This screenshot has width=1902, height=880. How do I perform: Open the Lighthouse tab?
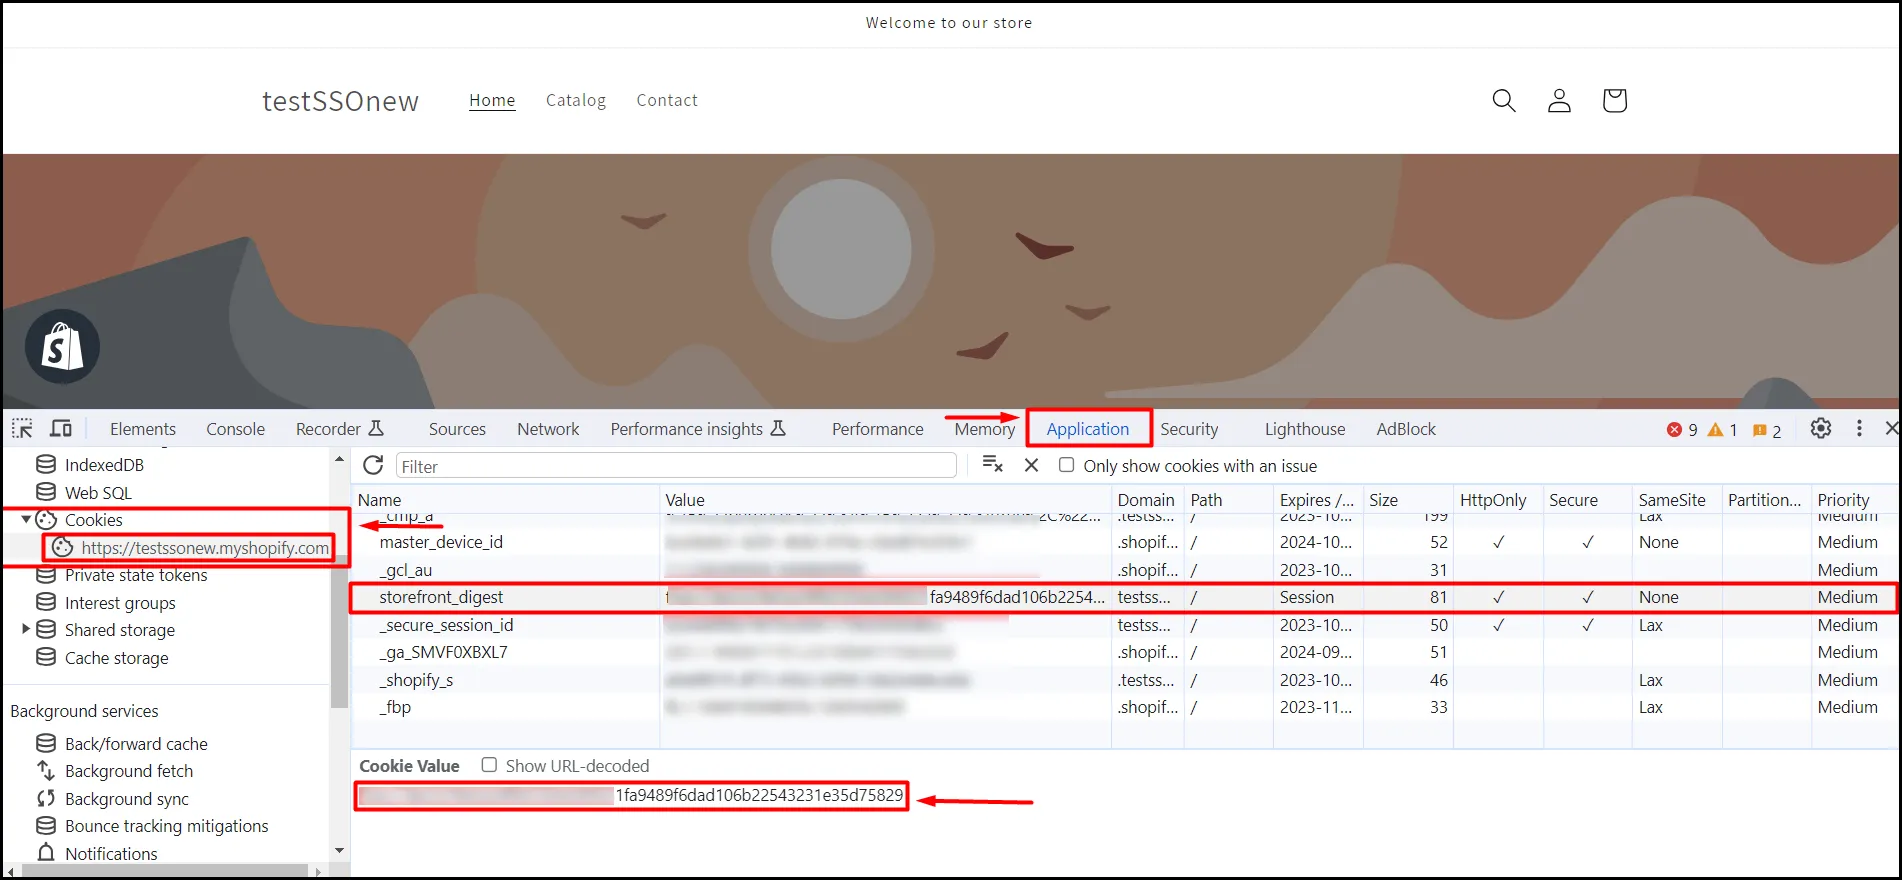[1305, 429]
